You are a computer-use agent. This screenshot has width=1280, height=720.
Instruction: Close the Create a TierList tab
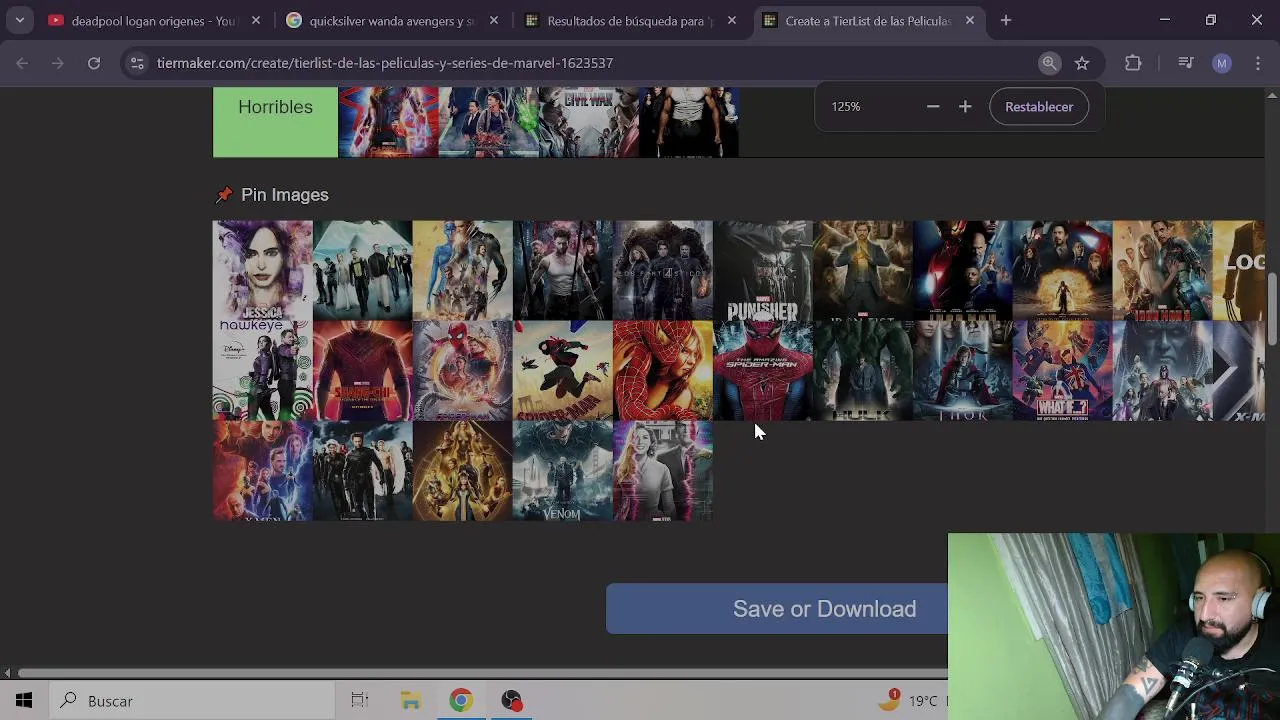tap(970, 20)
